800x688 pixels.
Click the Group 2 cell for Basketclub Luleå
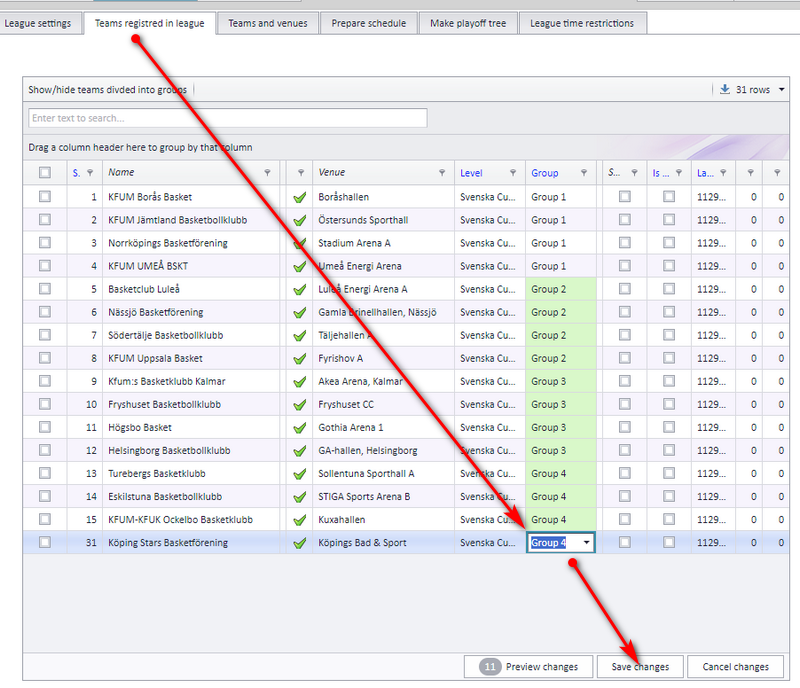[x=561, y=289]
